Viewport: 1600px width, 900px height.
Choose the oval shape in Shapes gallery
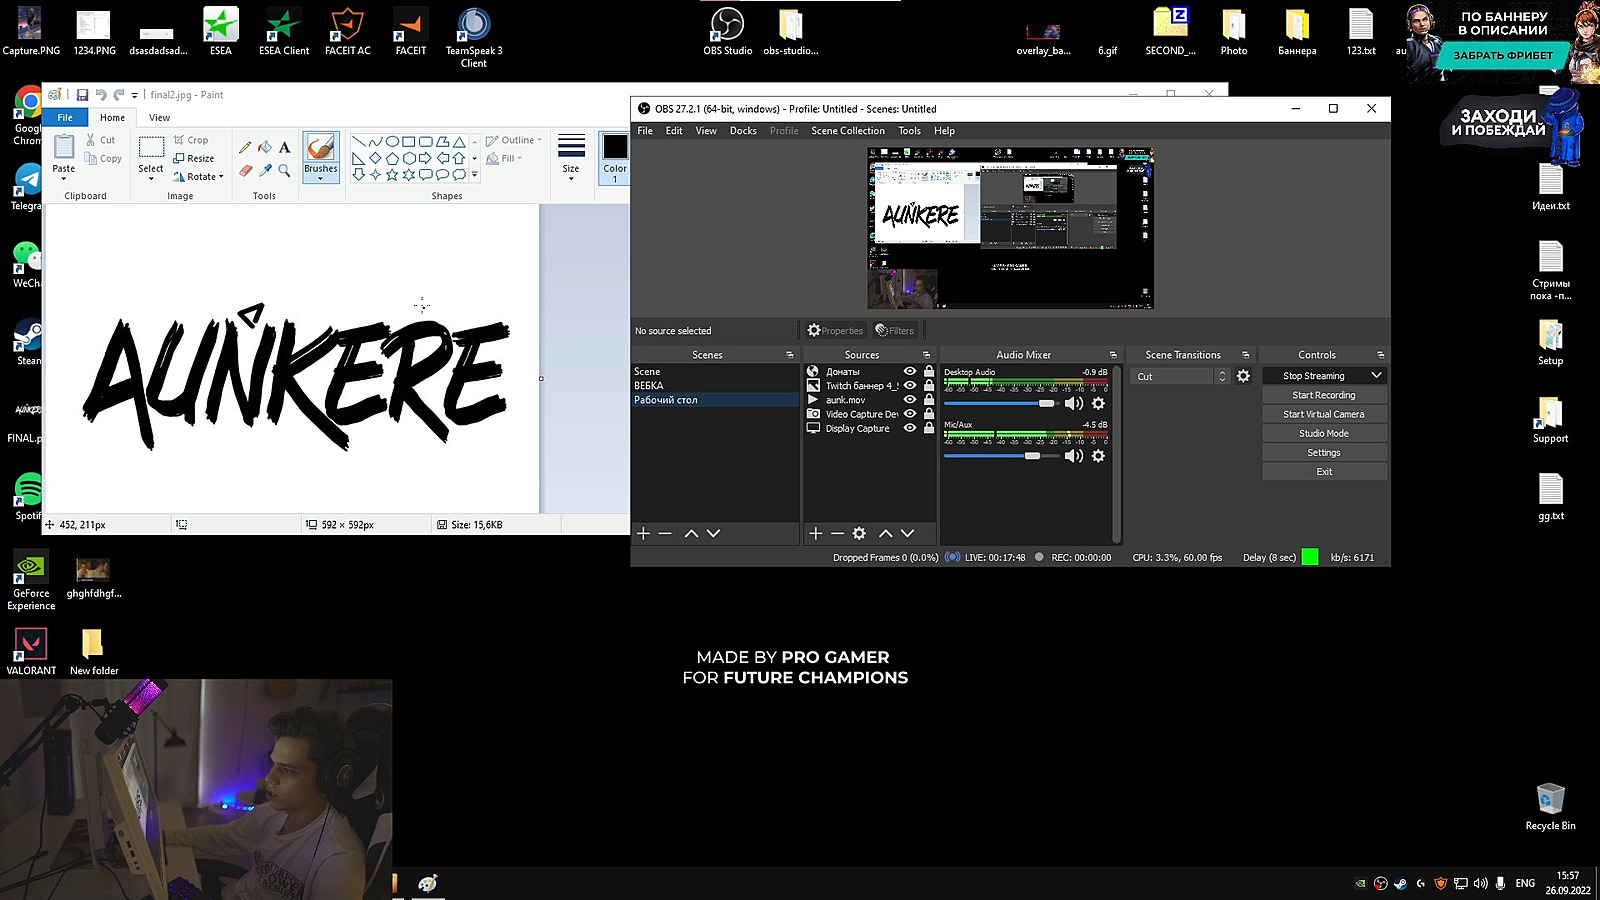pyautogui.click(x=392, y=142)
